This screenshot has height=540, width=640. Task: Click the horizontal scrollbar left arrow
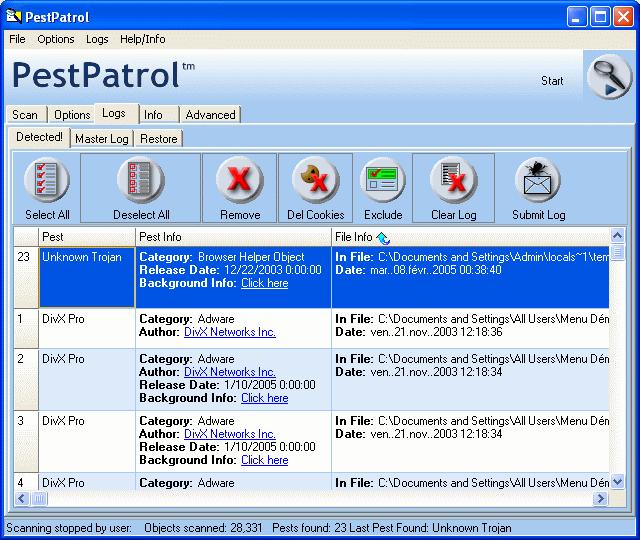tap(22, 498)
